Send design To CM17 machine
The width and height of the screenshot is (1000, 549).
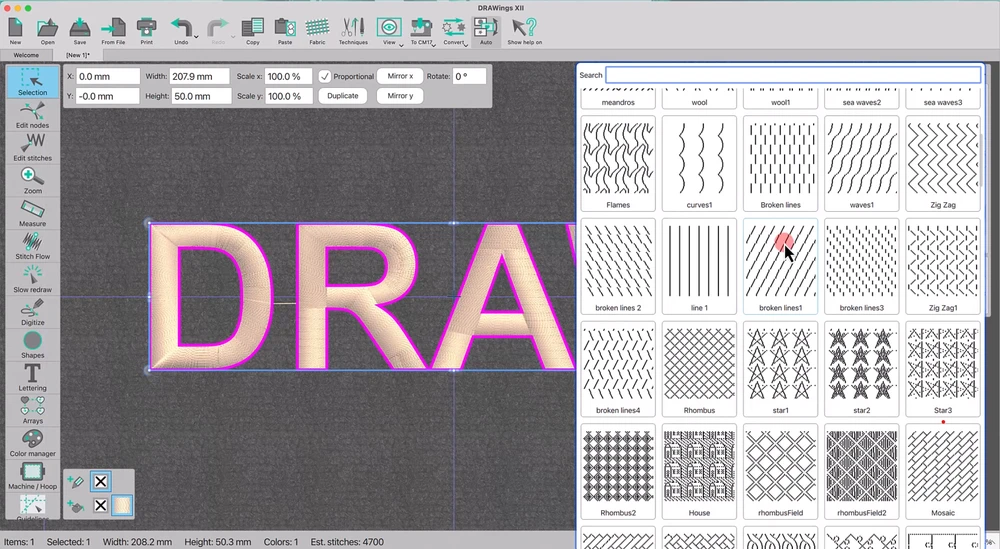click(x=421, y=29)
